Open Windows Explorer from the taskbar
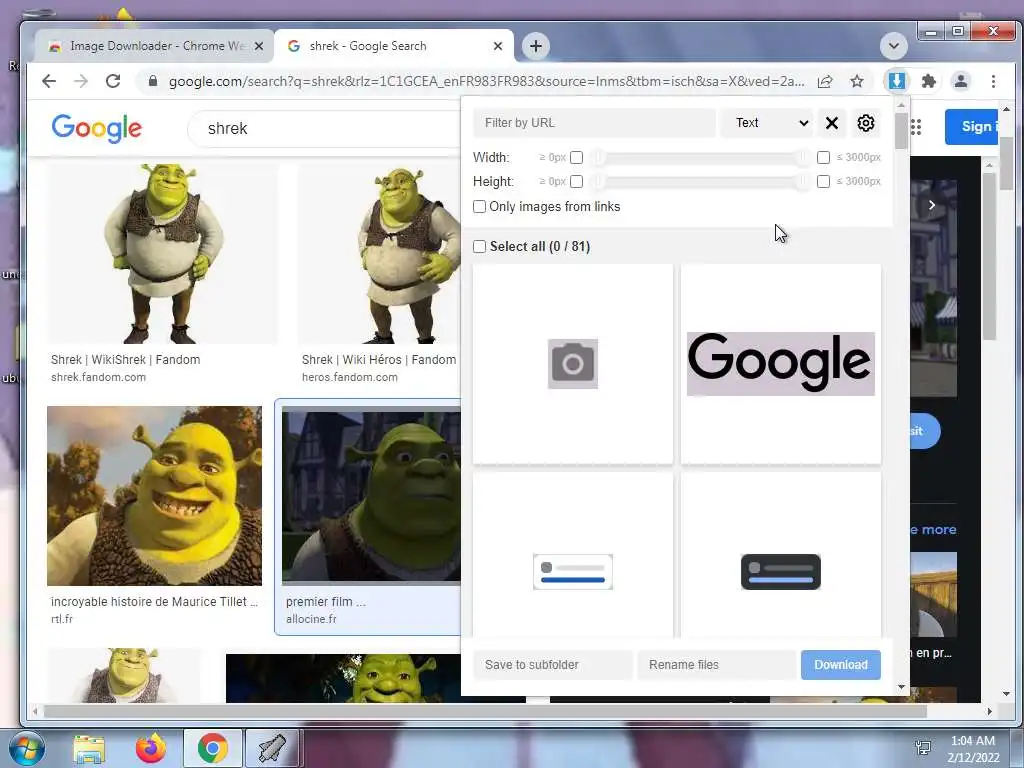This screenshot has width=1024, height=768. (89, 748)
